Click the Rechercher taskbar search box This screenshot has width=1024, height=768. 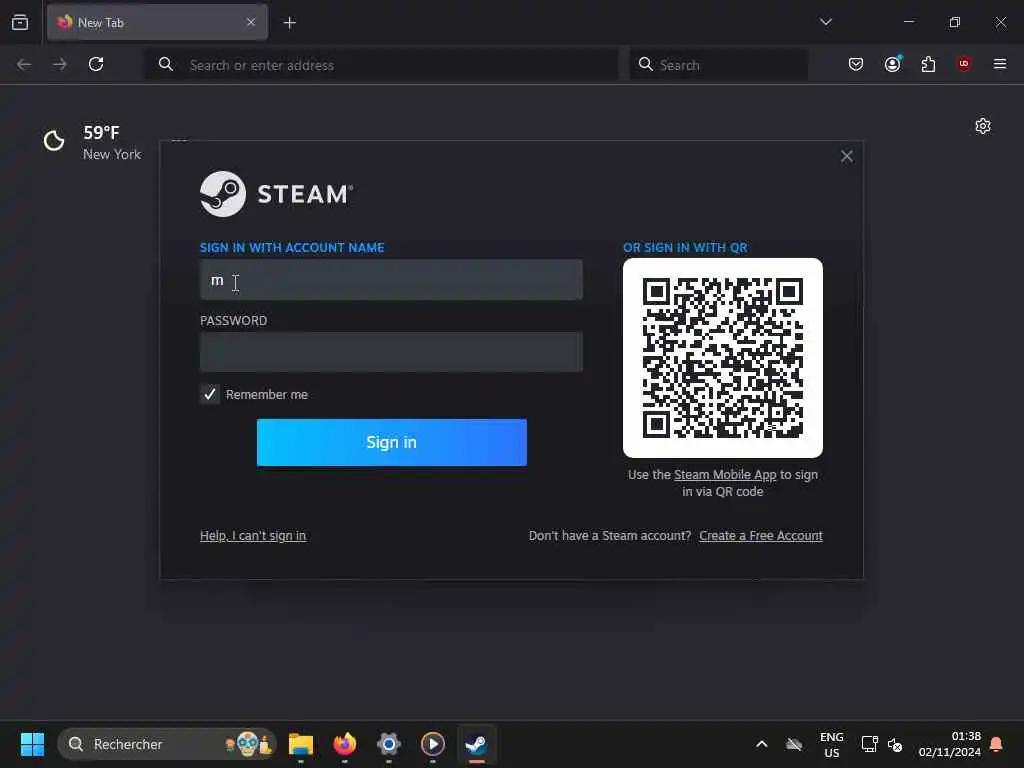pos(167,744)
